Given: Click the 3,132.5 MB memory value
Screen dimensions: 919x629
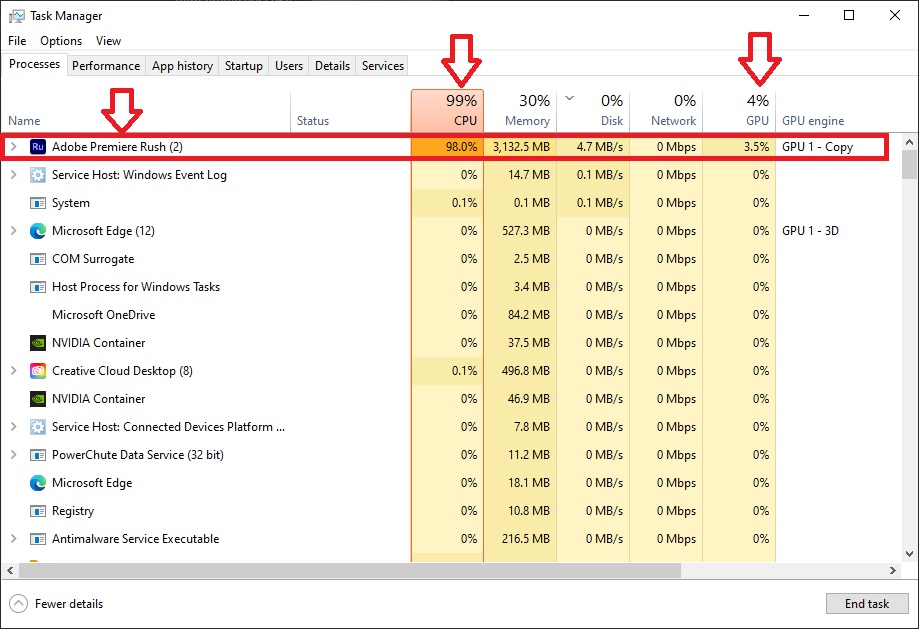Looking at the screenshot, I should point(521,147).
